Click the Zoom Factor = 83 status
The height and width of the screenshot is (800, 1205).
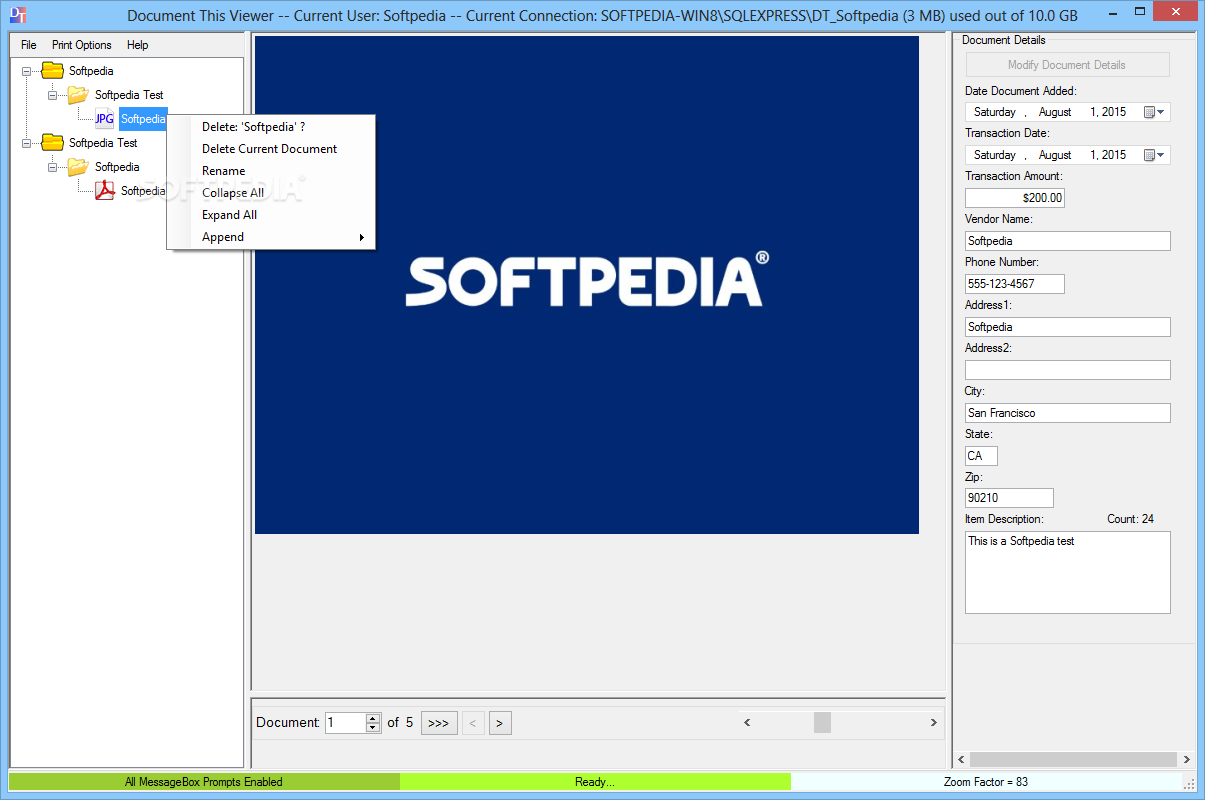pyautogui.click(x=986, y=782)
